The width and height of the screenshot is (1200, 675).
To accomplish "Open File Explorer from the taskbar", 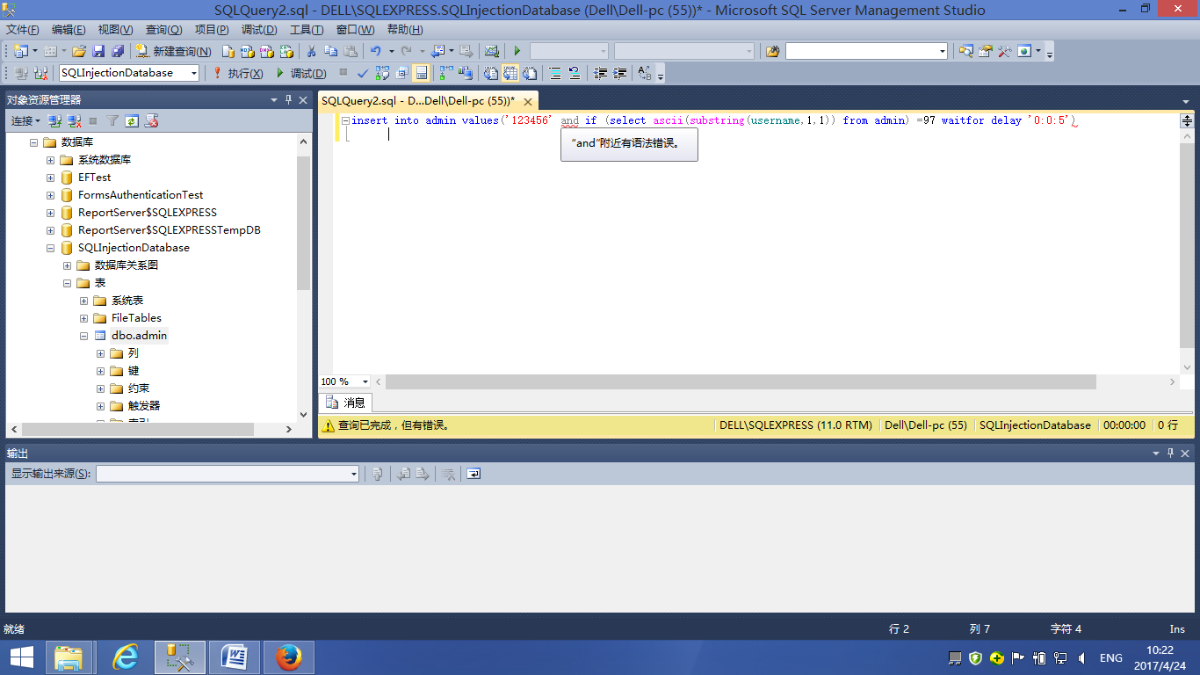I will 69,657.
